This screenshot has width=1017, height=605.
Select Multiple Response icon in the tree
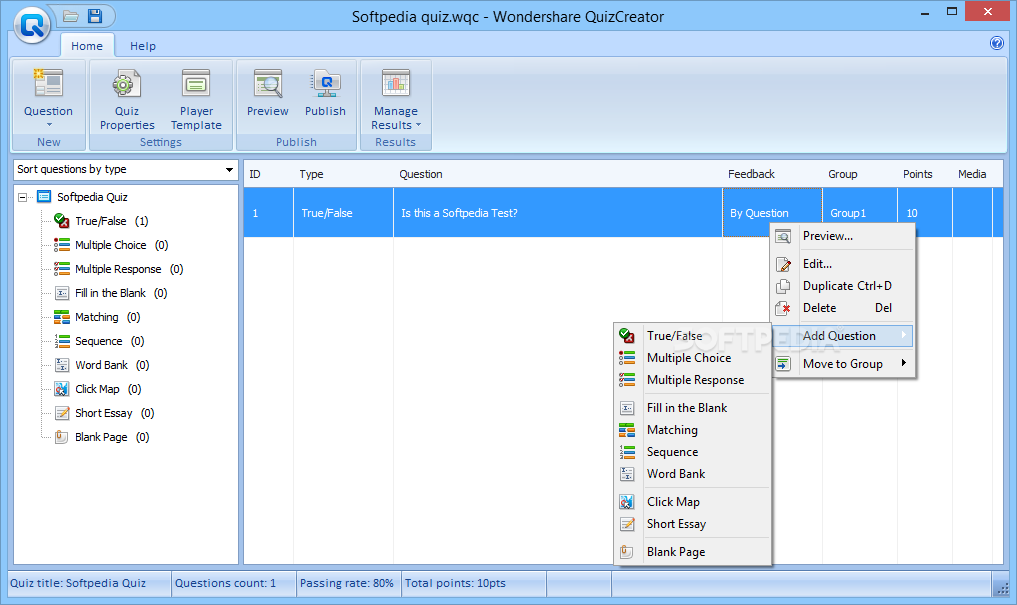pos(62,269)
